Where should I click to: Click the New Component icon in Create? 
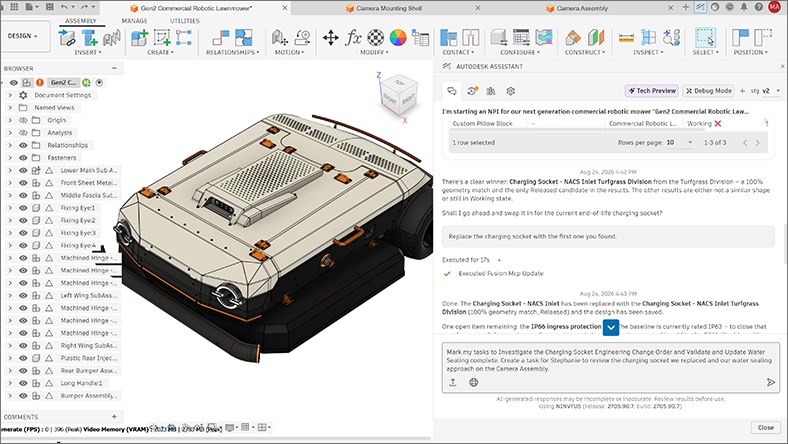tap(139, 38)
